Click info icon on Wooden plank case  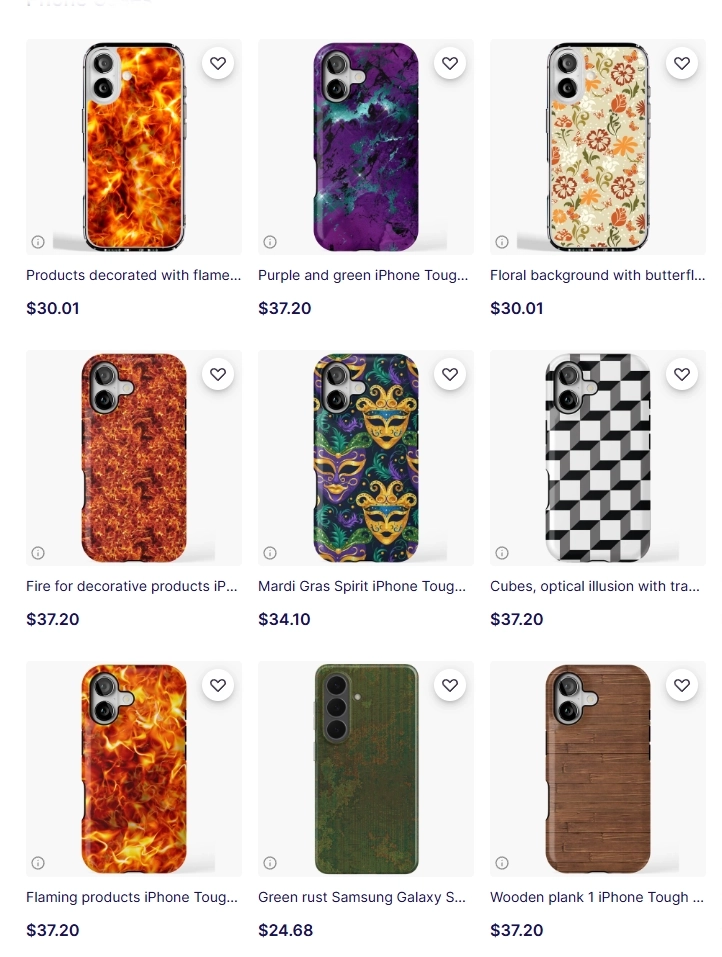[502, 862]
